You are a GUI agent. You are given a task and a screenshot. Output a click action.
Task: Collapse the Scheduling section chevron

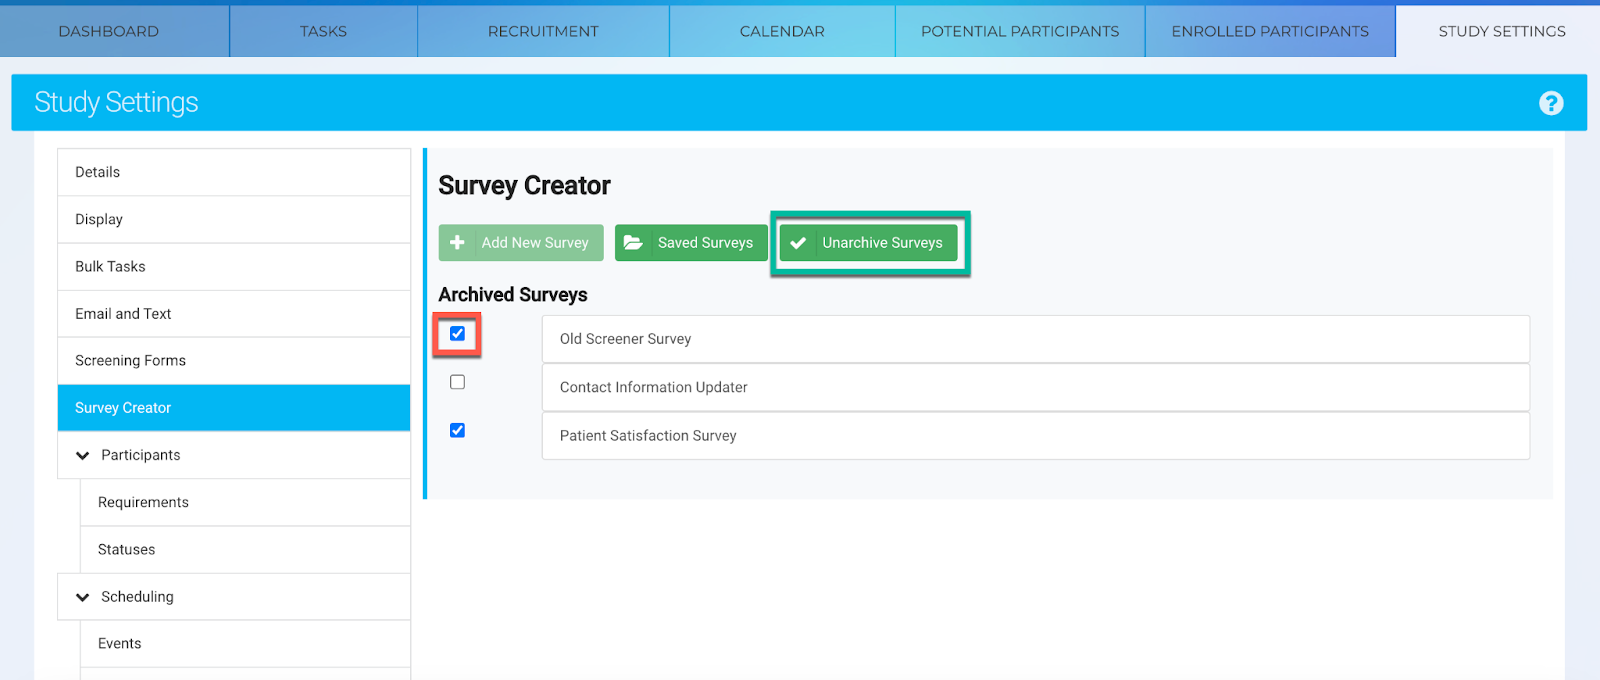pos(83,597)
